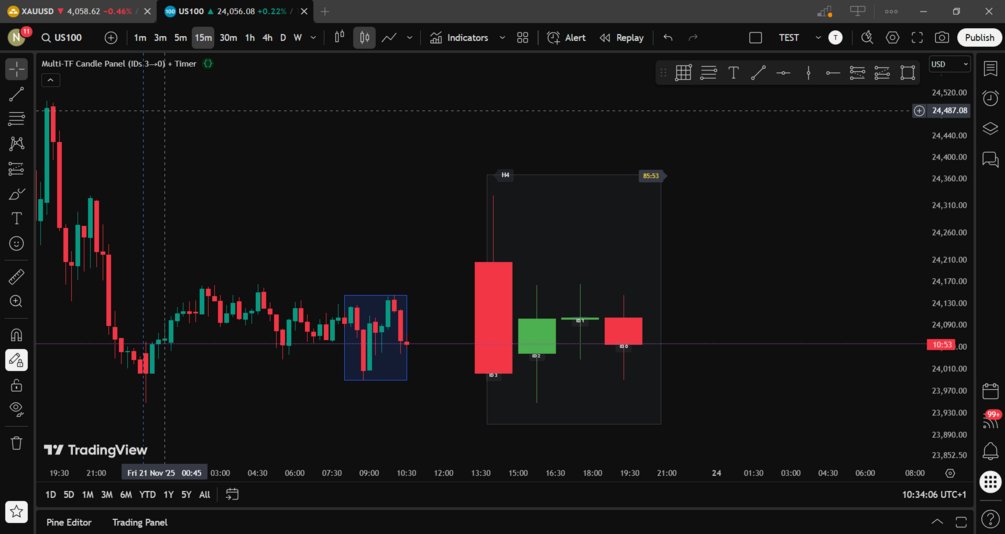
Task: Select the text annotation tool
Action: pos(17,219)
